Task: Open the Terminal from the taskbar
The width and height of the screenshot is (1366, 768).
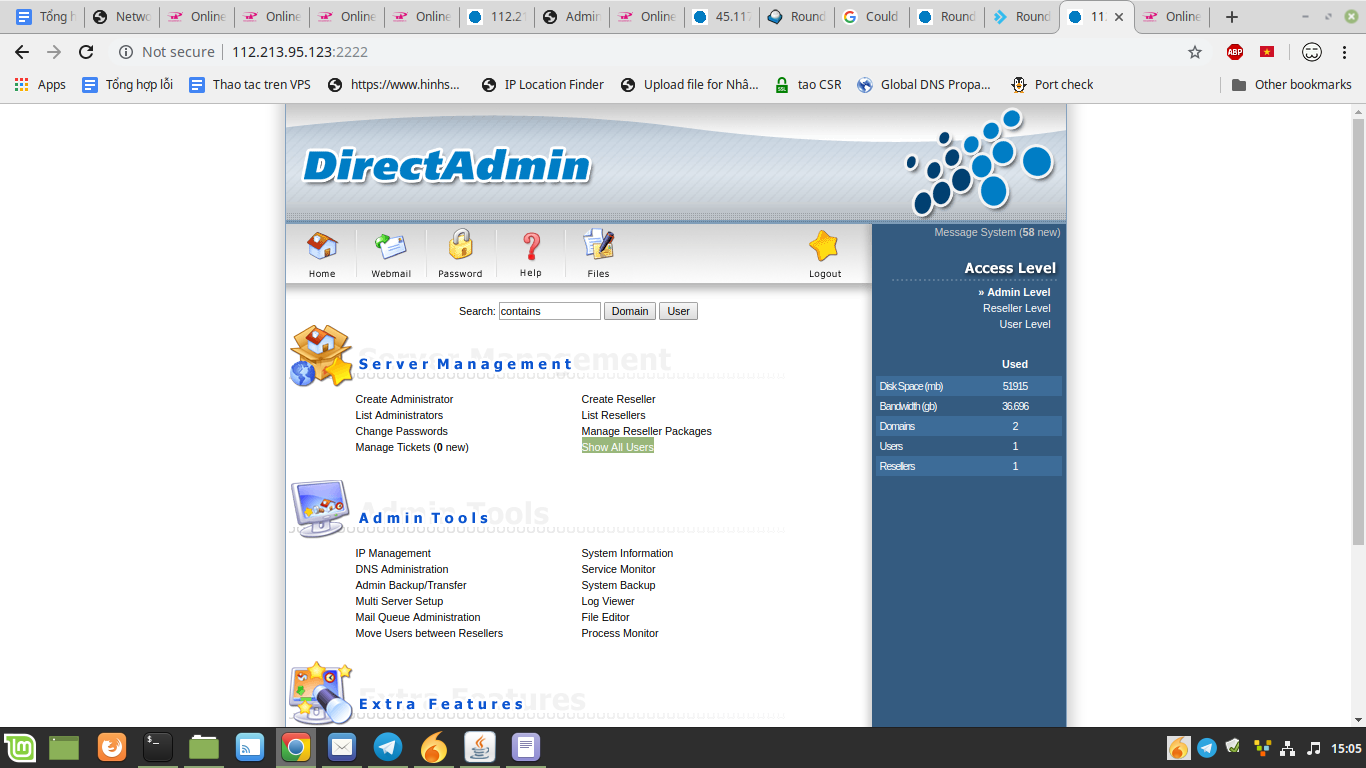Action: [158, 747]
